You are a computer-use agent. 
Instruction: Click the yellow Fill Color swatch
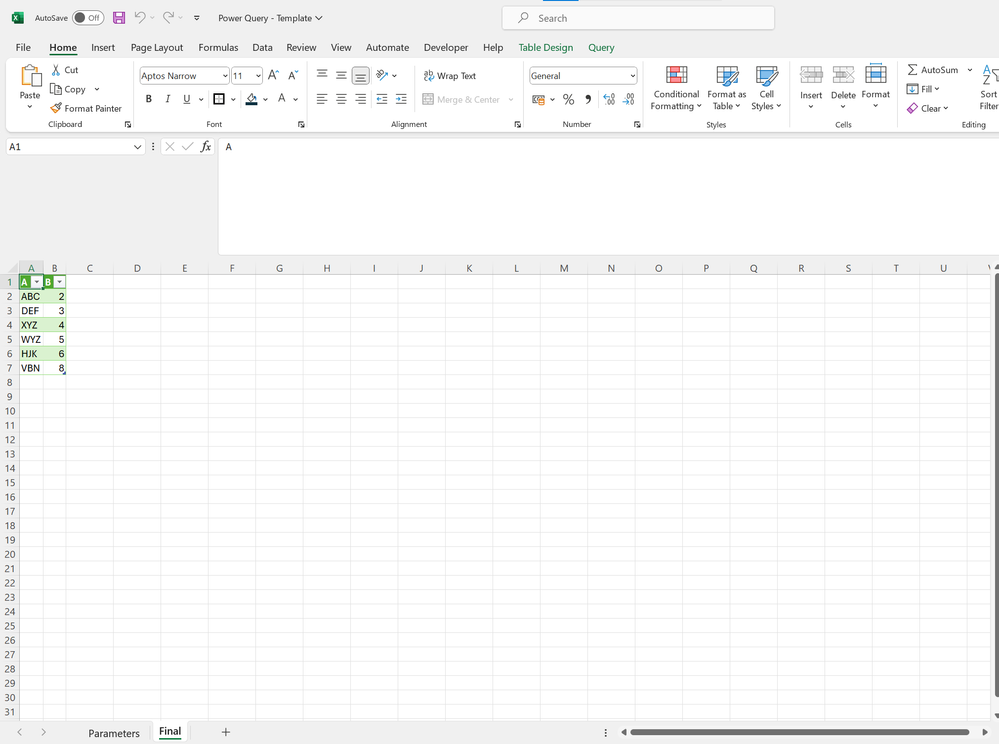click(251, 99)
